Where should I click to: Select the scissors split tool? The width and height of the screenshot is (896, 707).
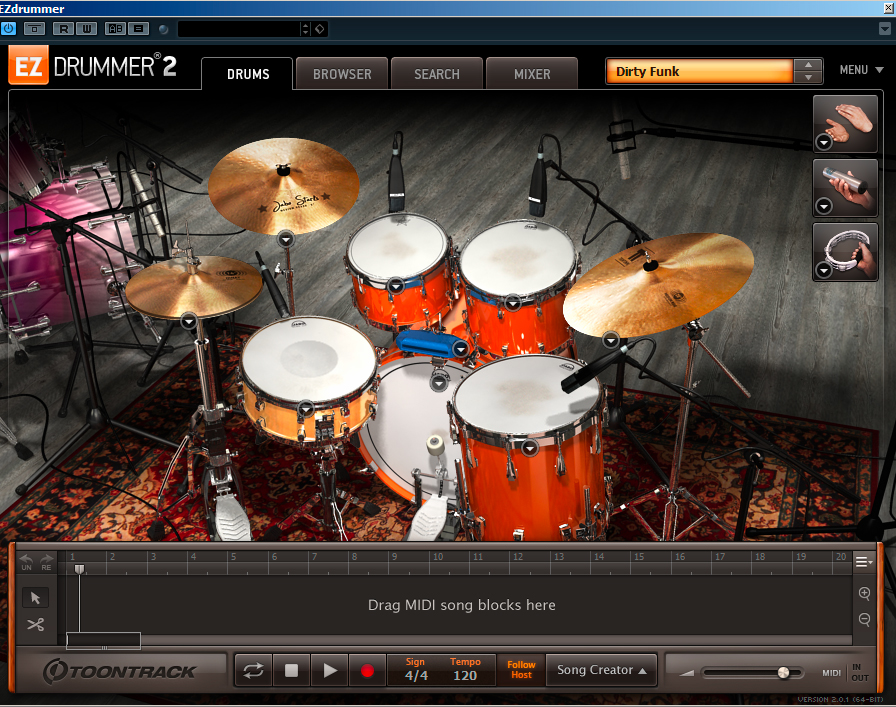coord(35,624)
